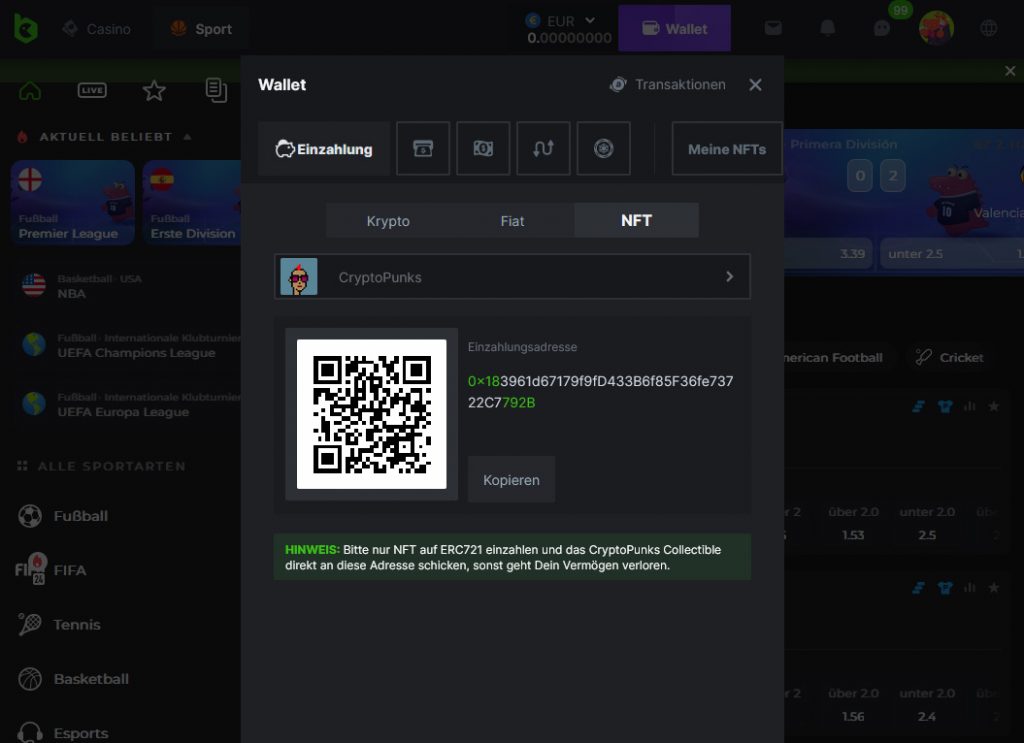1024x743 pixels.
Task: Select the withdraw icon tab in Wallet
Action: (x=423, y=148)
